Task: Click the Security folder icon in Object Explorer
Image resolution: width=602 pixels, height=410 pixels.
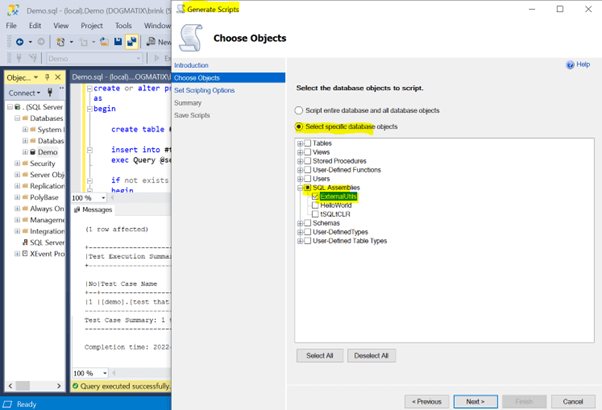Action: coord(25,163)
